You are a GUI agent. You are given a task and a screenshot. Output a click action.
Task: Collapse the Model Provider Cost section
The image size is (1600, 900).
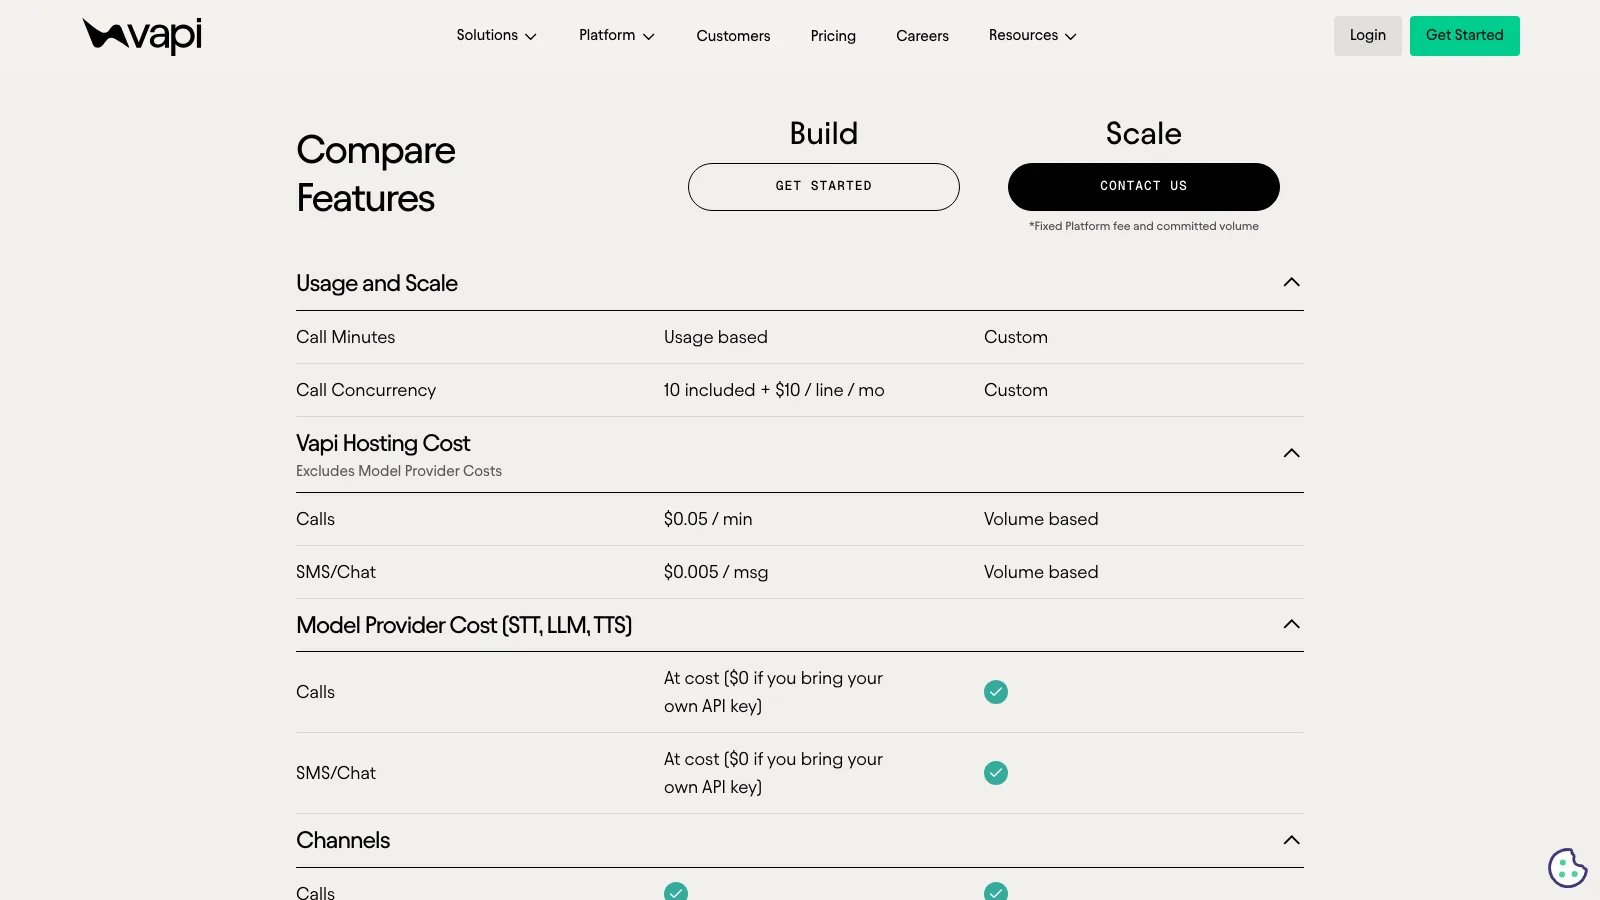point(1291,625)
